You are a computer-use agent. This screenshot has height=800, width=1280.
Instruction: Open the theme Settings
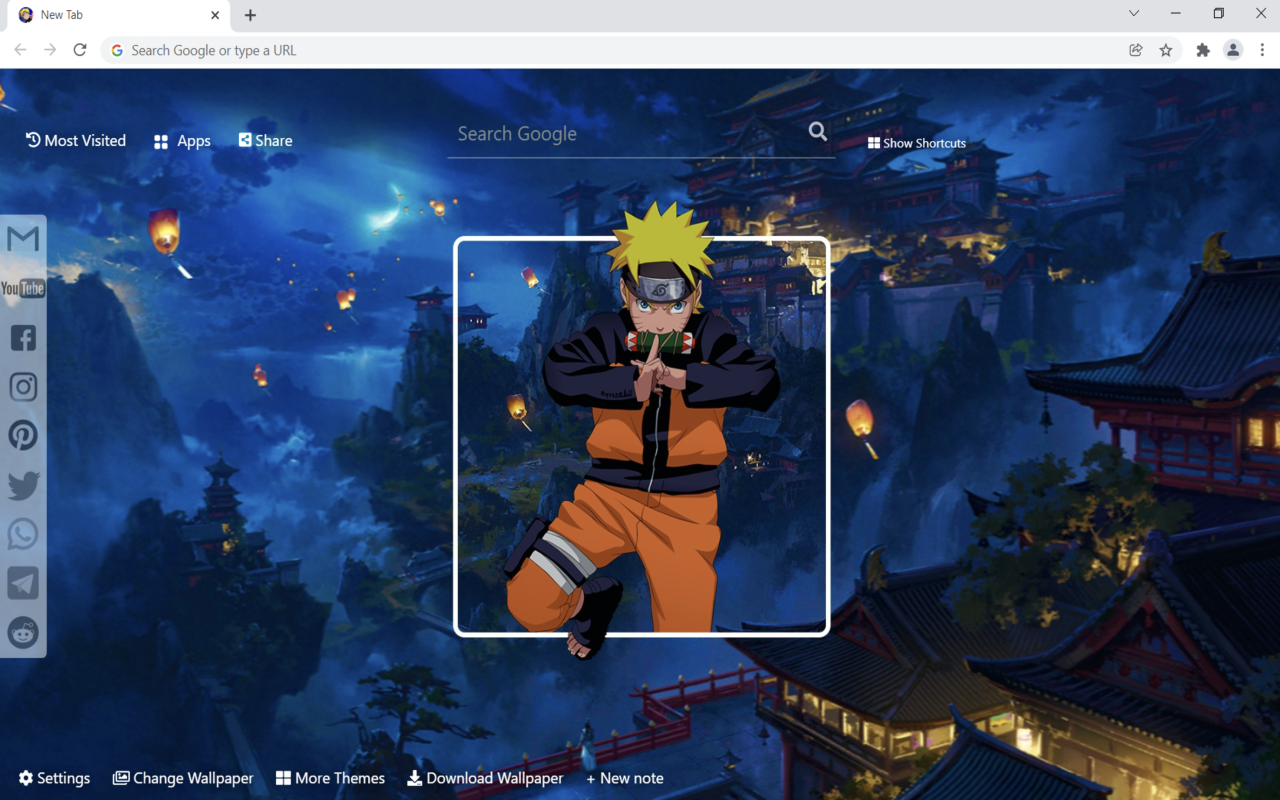coord(54,778)
